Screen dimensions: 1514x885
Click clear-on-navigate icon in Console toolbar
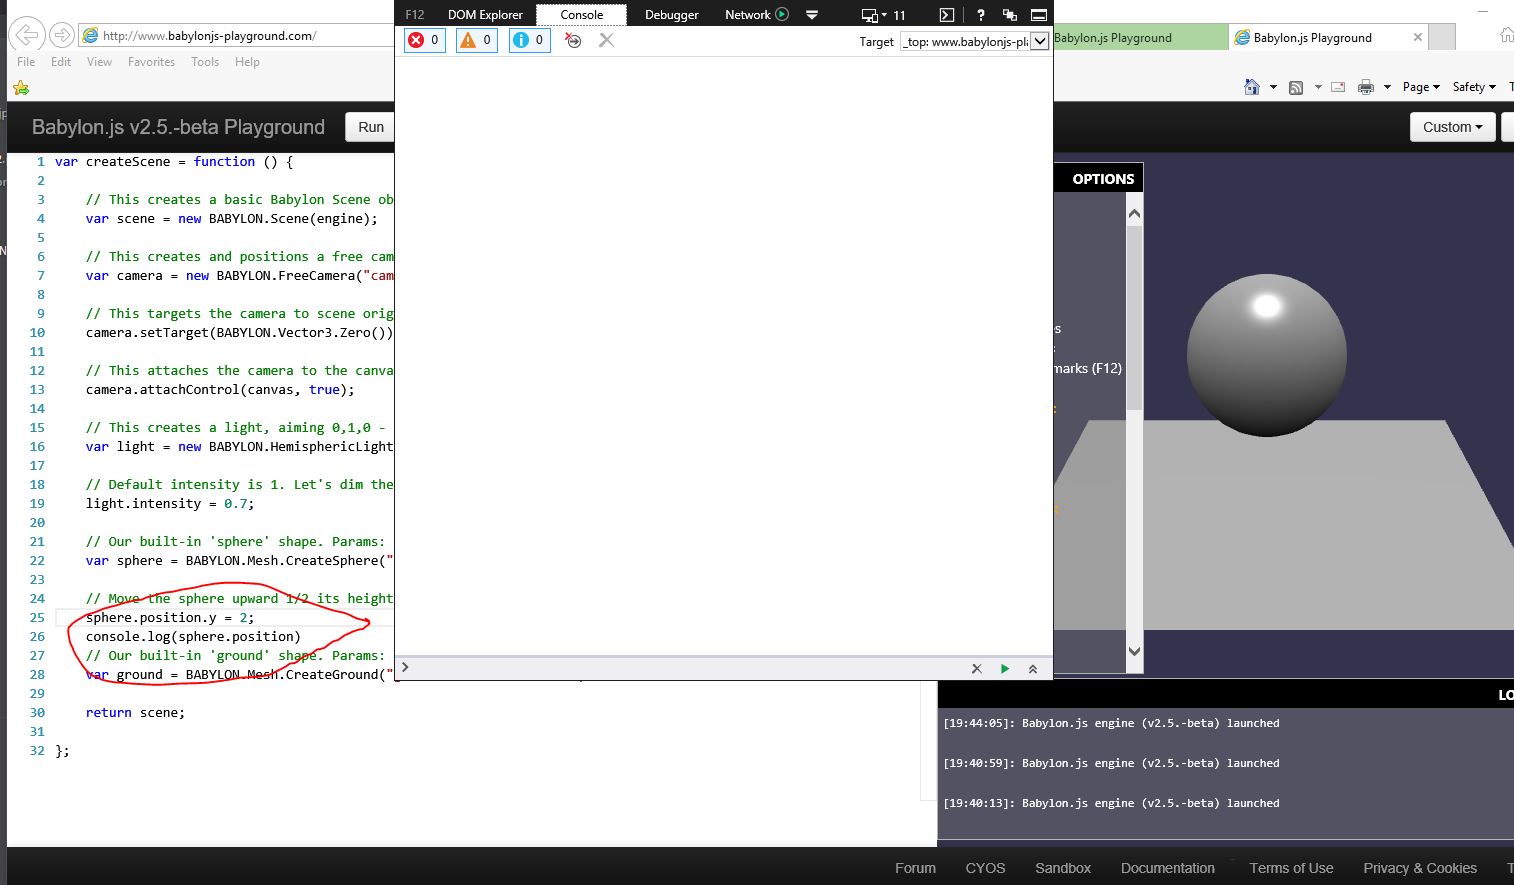573,40
